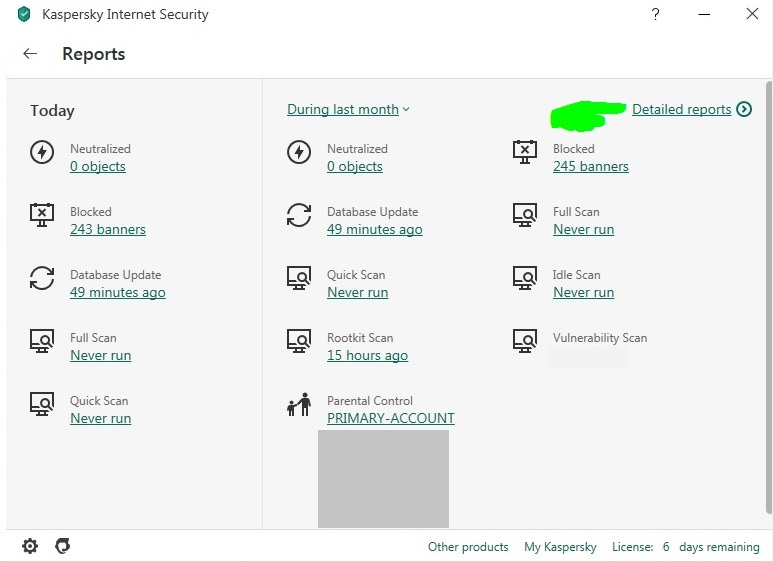Click the monthly Database Update refresh icon
Image resolution: width=773 pixels, height=561 pixels.
click(x=299, y=215)
